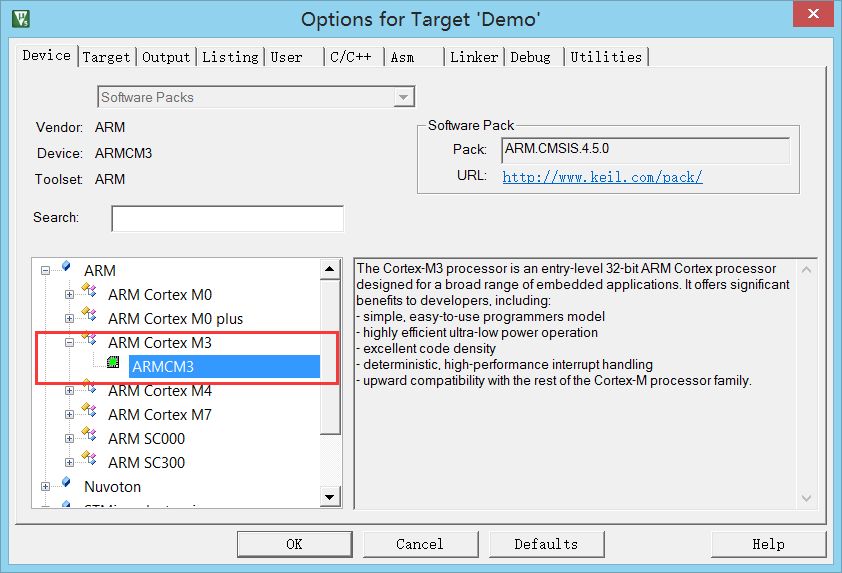The image size is (842, 573).
Task: Click the Nuvoton vendor icon
Action: tap(66, 484)
